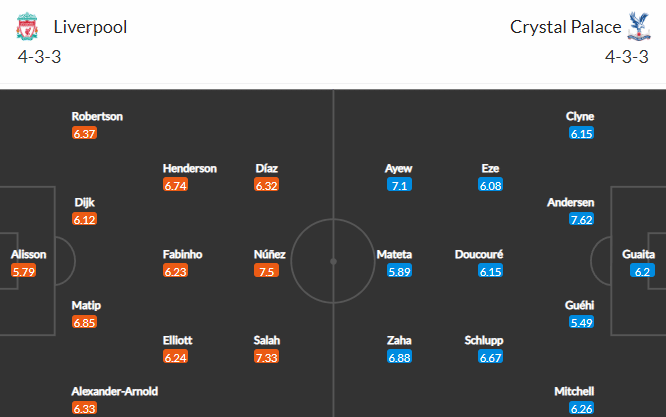Open Fabinho's player details
This screenshot has width=666, height=417.
pos(183,254)
